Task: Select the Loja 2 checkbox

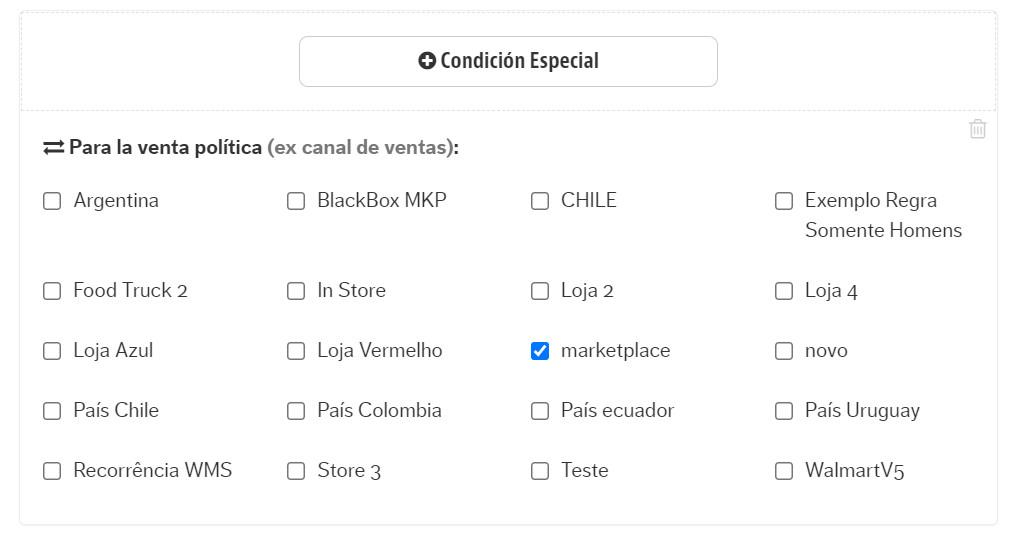Action: click(540, 291)
